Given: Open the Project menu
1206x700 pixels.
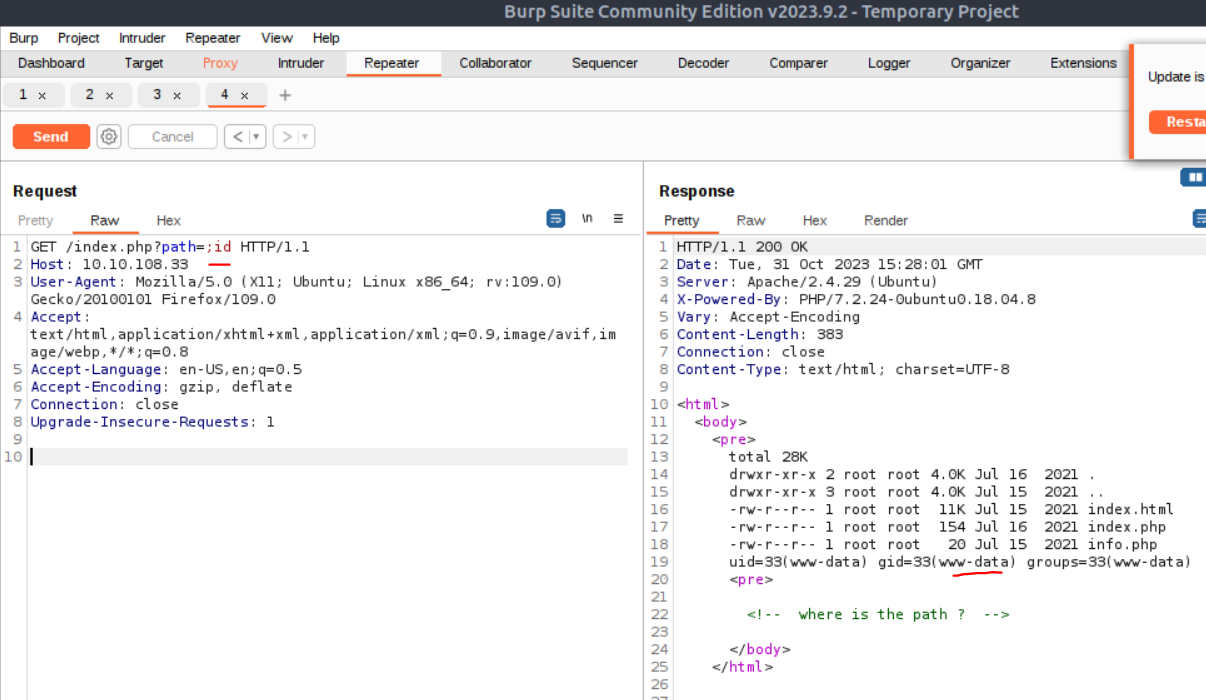Looking at the screenshot, I should [78, 38].
